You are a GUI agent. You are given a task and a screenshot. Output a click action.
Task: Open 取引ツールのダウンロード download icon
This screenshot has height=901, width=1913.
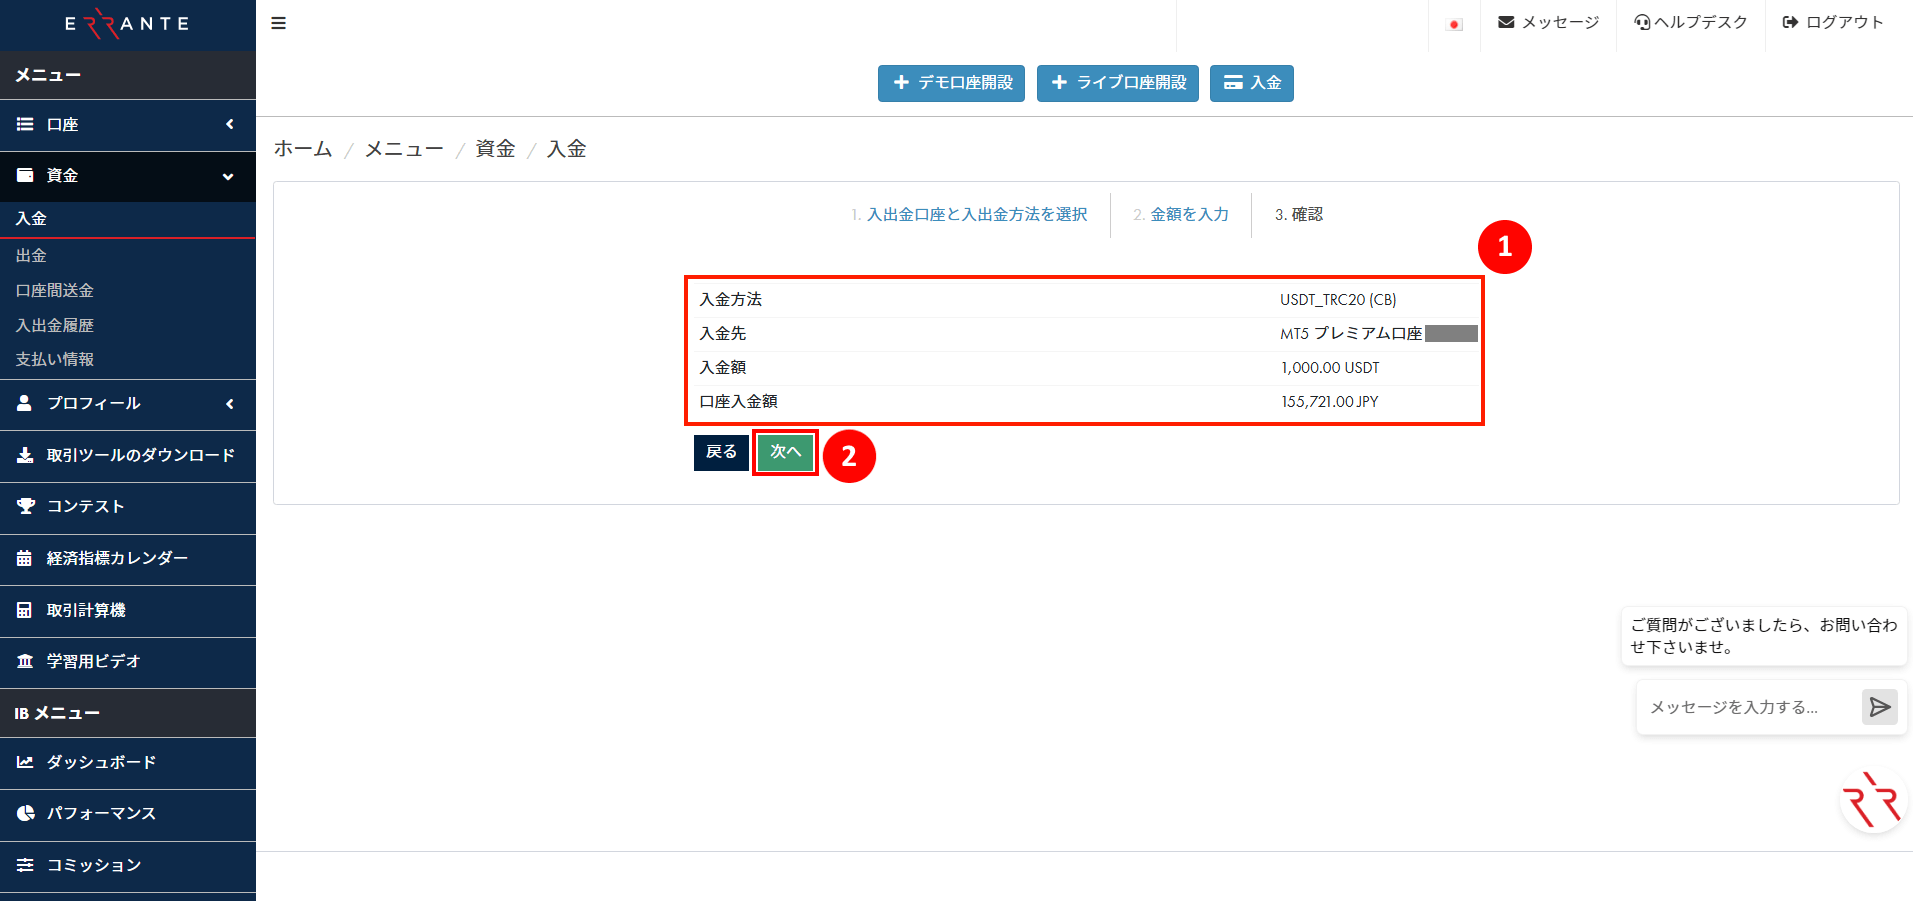click(25, 456)
